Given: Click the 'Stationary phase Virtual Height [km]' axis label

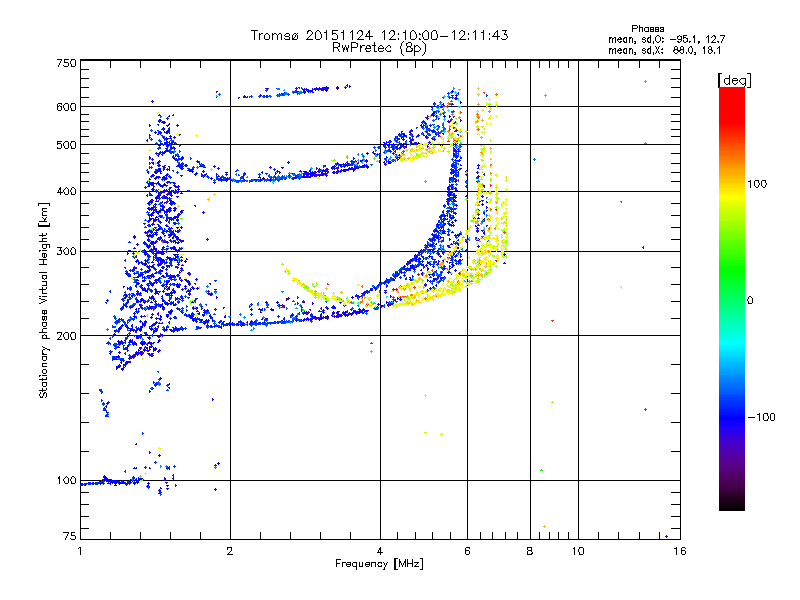Looking at the screenshot, I should point(44,300).
